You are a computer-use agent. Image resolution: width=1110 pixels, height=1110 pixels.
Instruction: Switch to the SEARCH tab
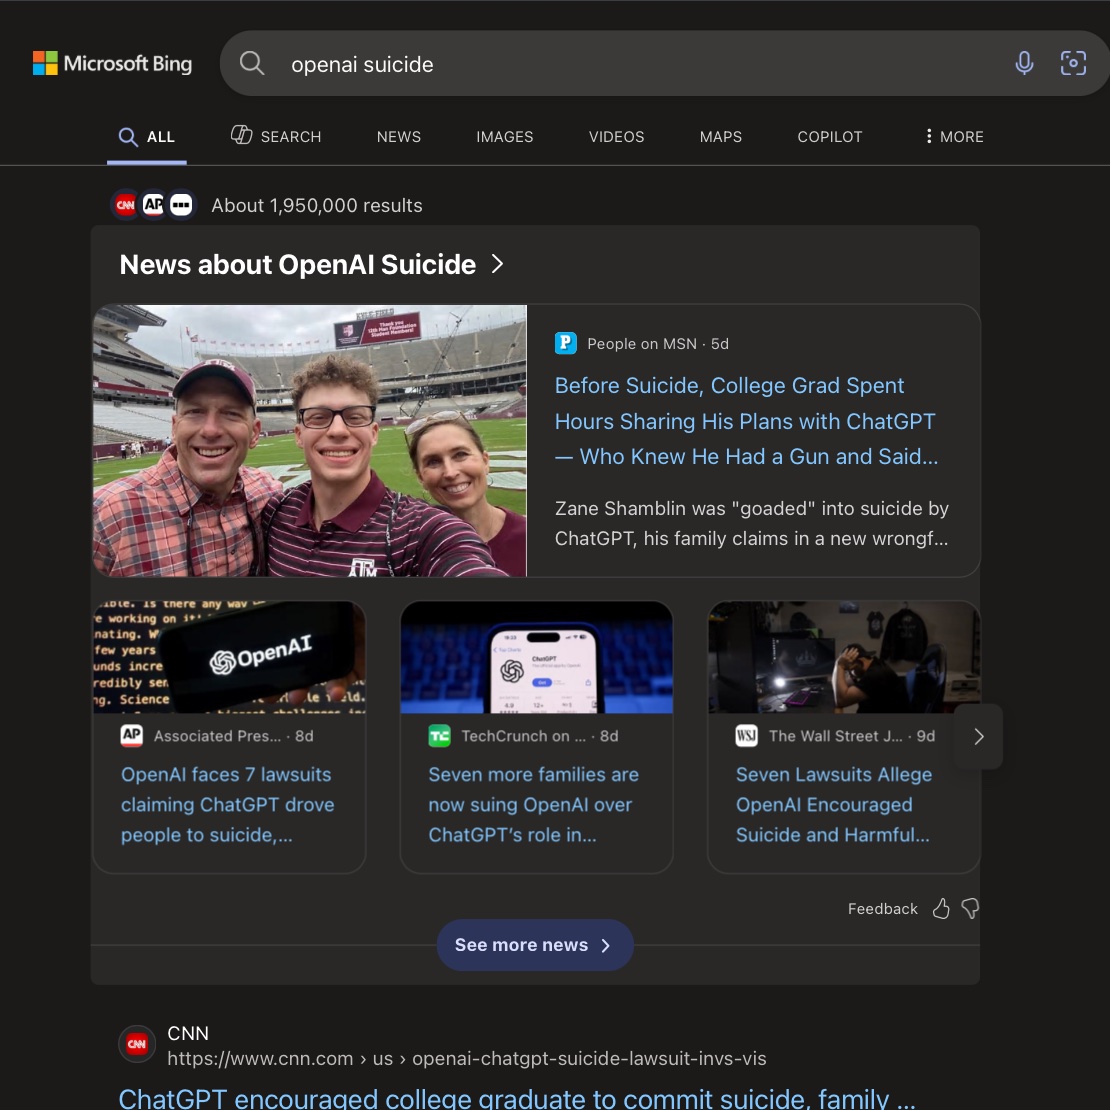[x=276, y=136]
